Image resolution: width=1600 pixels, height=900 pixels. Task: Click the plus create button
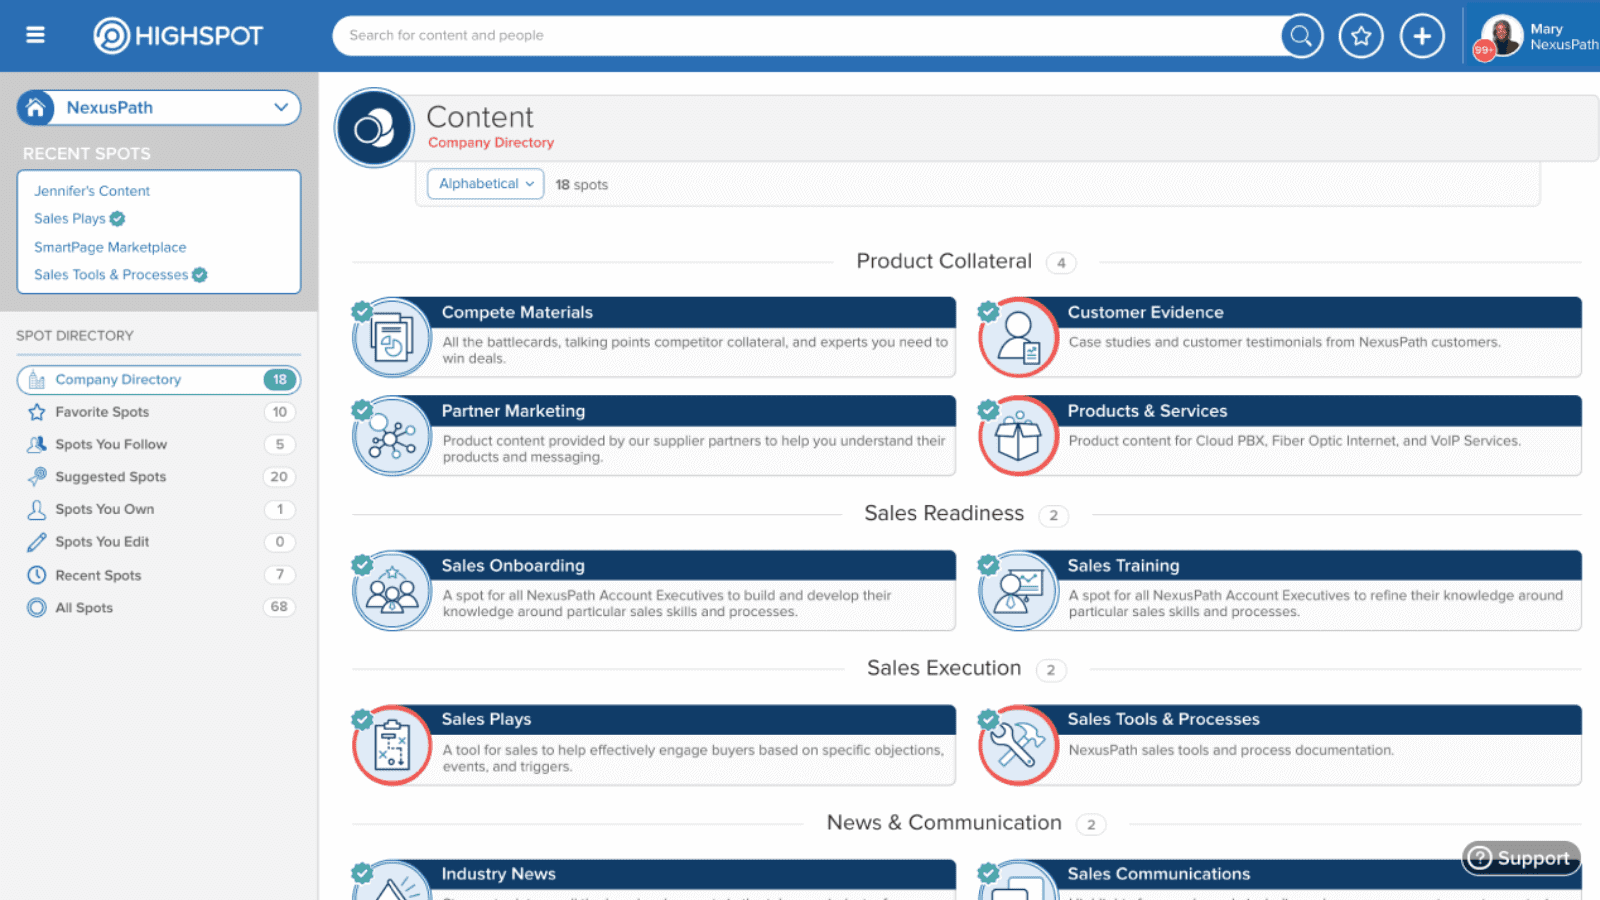click(1422, 36)
